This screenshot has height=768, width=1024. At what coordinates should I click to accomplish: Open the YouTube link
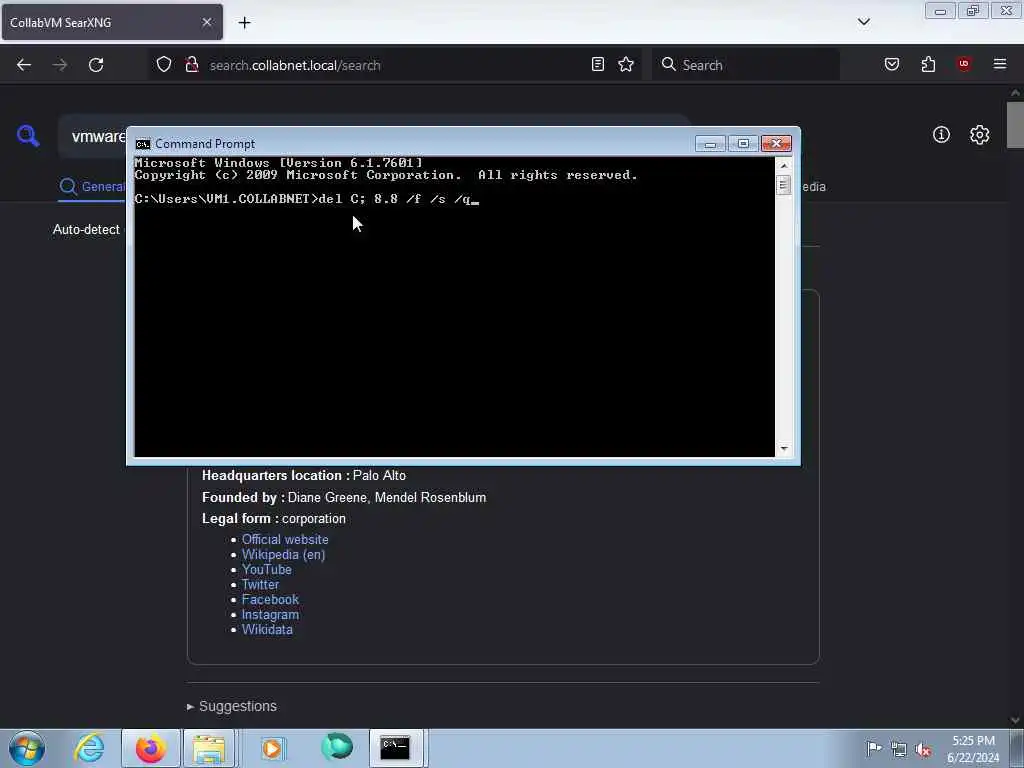pos(266,569)
